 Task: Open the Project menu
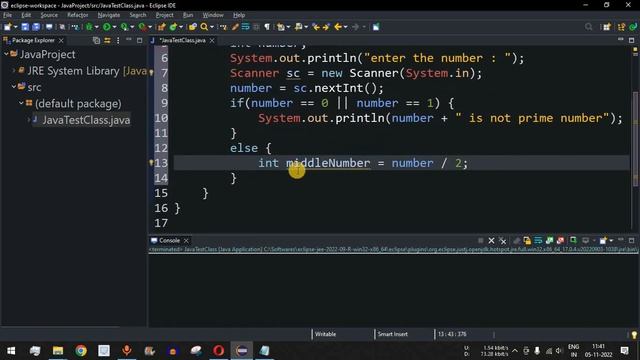(x=164, y=15)
